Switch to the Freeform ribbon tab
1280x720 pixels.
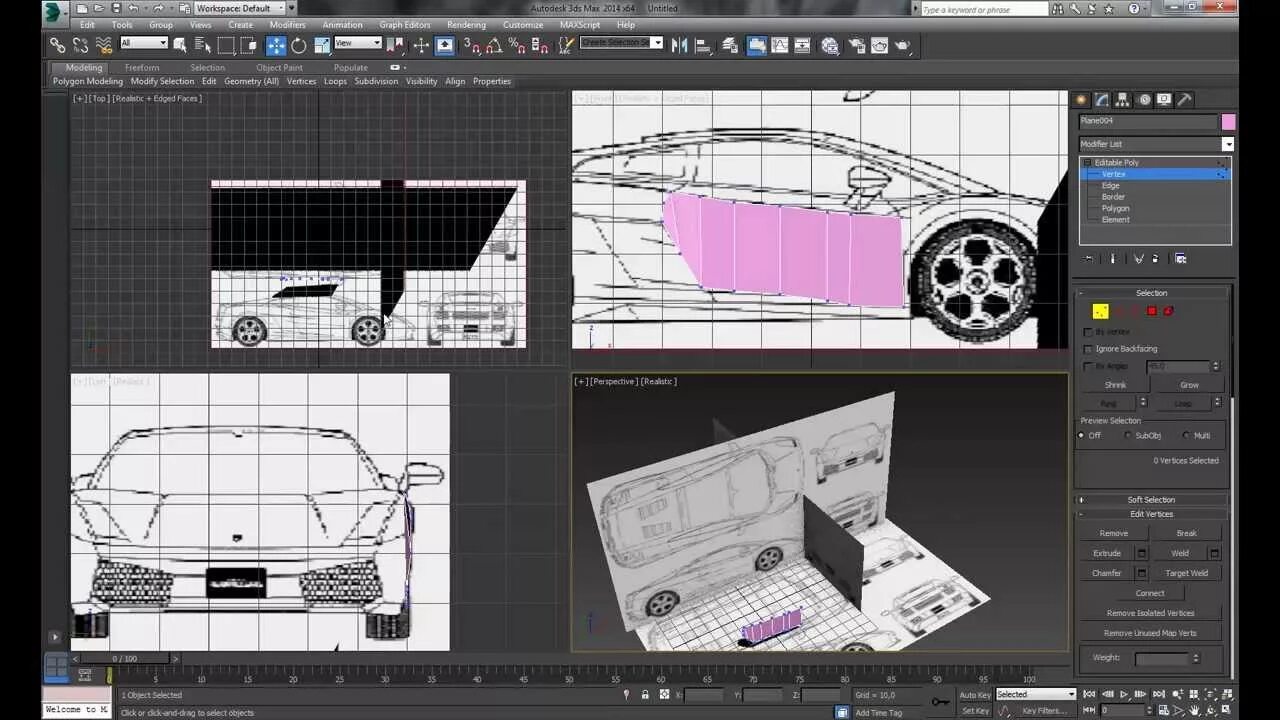point(142,68)
